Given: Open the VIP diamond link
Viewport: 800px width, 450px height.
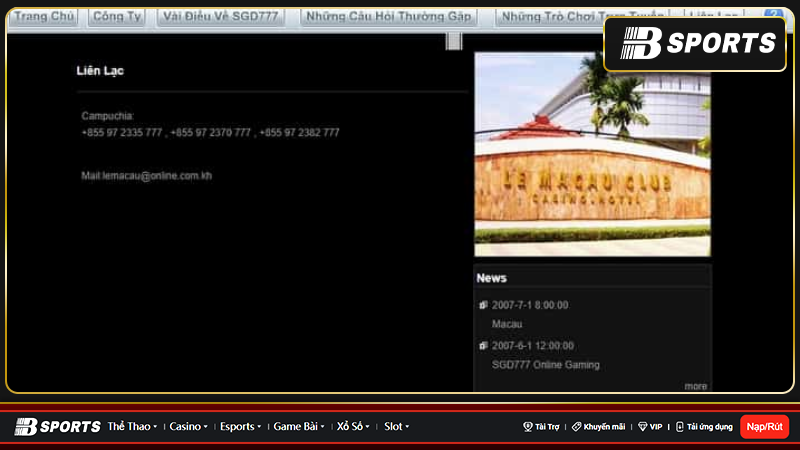Looking at the screenshot, I should (650, 427).
